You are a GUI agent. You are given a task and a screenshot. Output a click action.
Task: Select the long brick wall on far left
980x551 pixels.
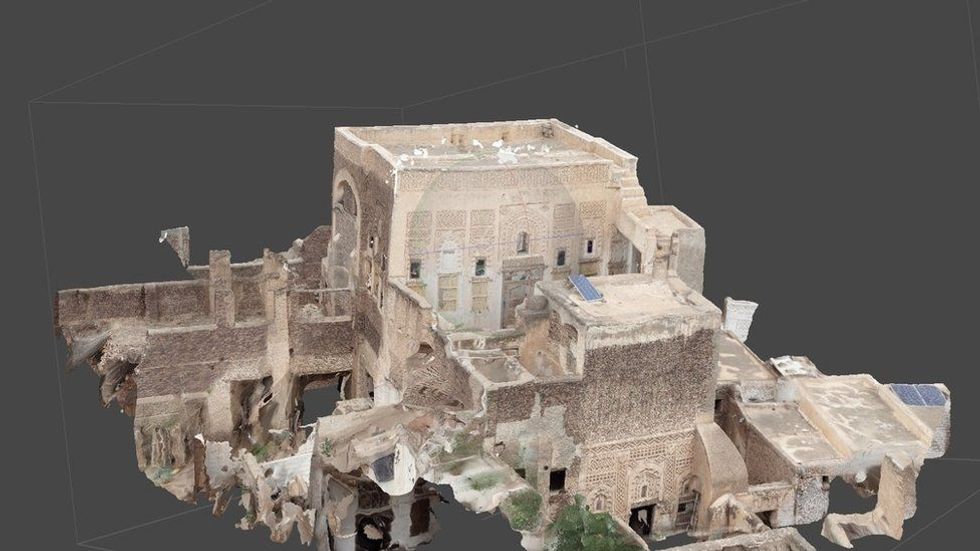pos(130,301)
